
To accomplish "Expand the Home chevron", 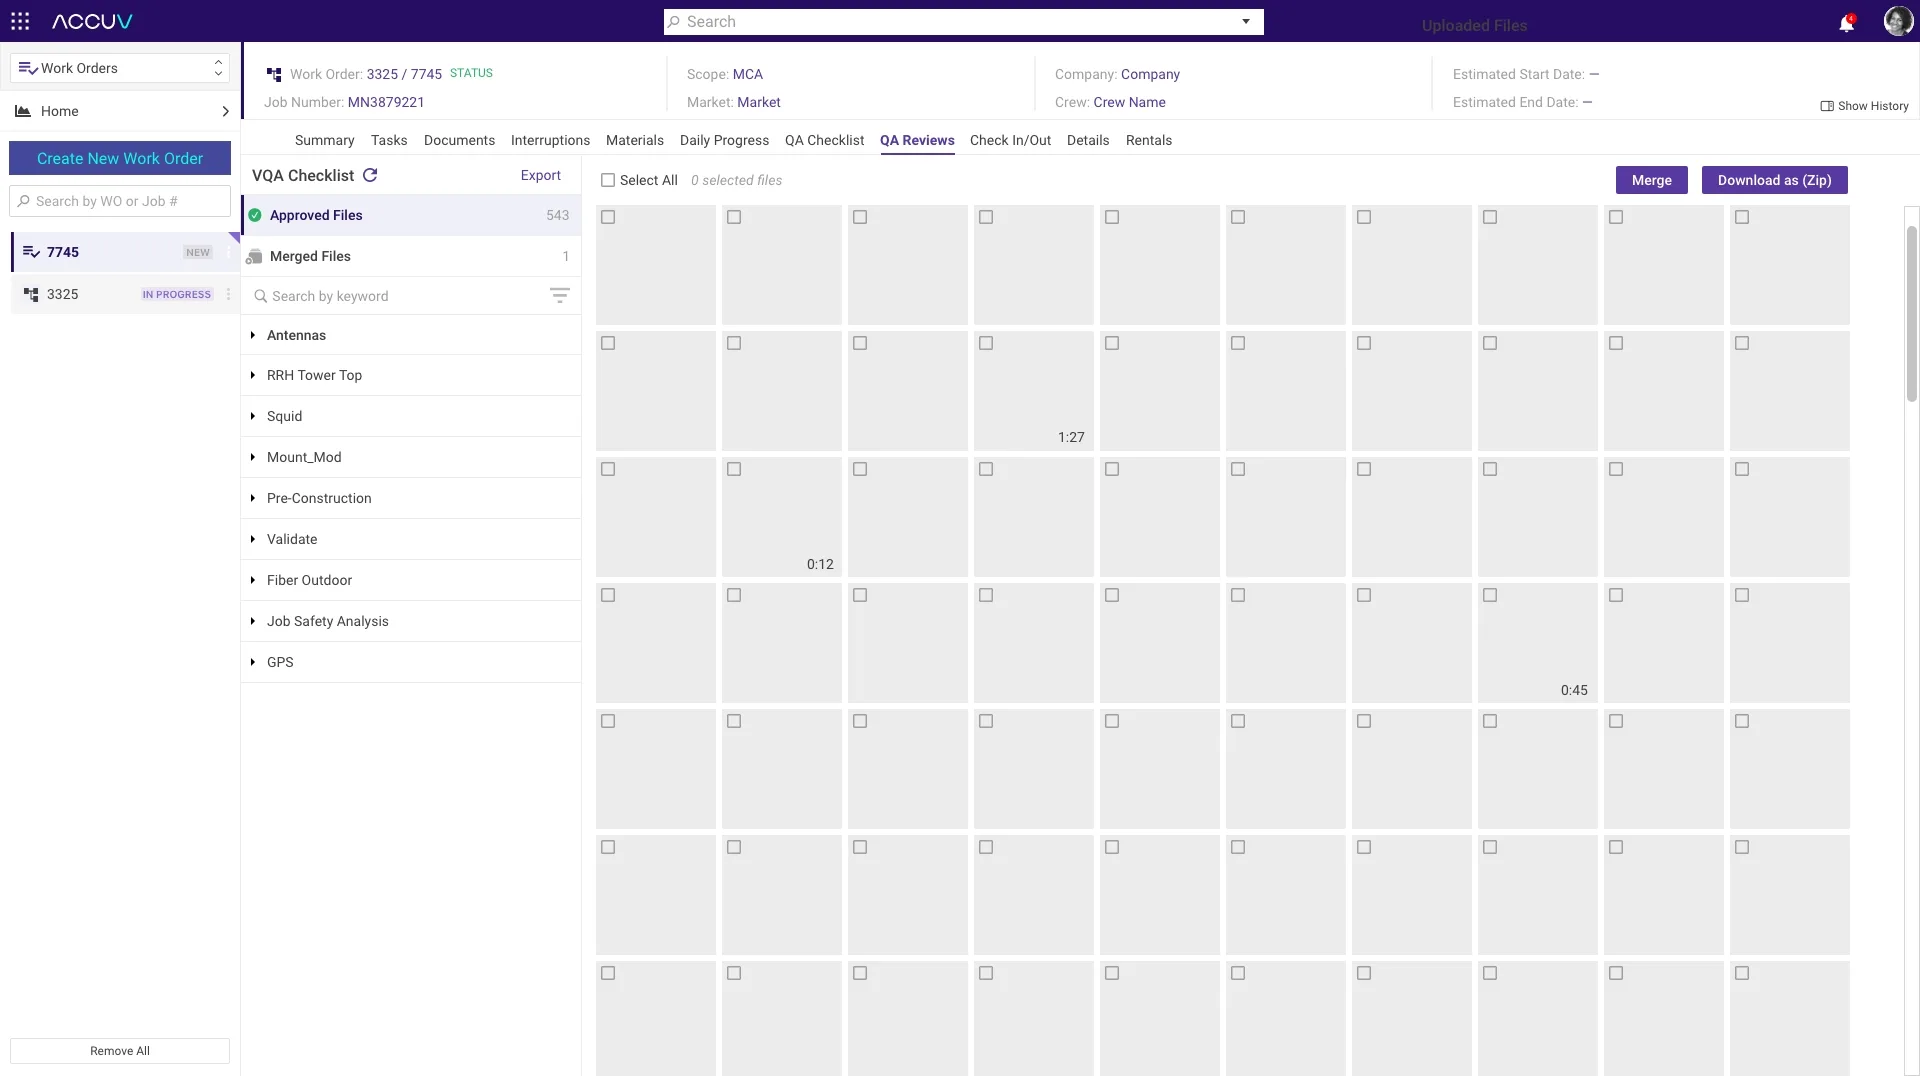I will 225,111.
